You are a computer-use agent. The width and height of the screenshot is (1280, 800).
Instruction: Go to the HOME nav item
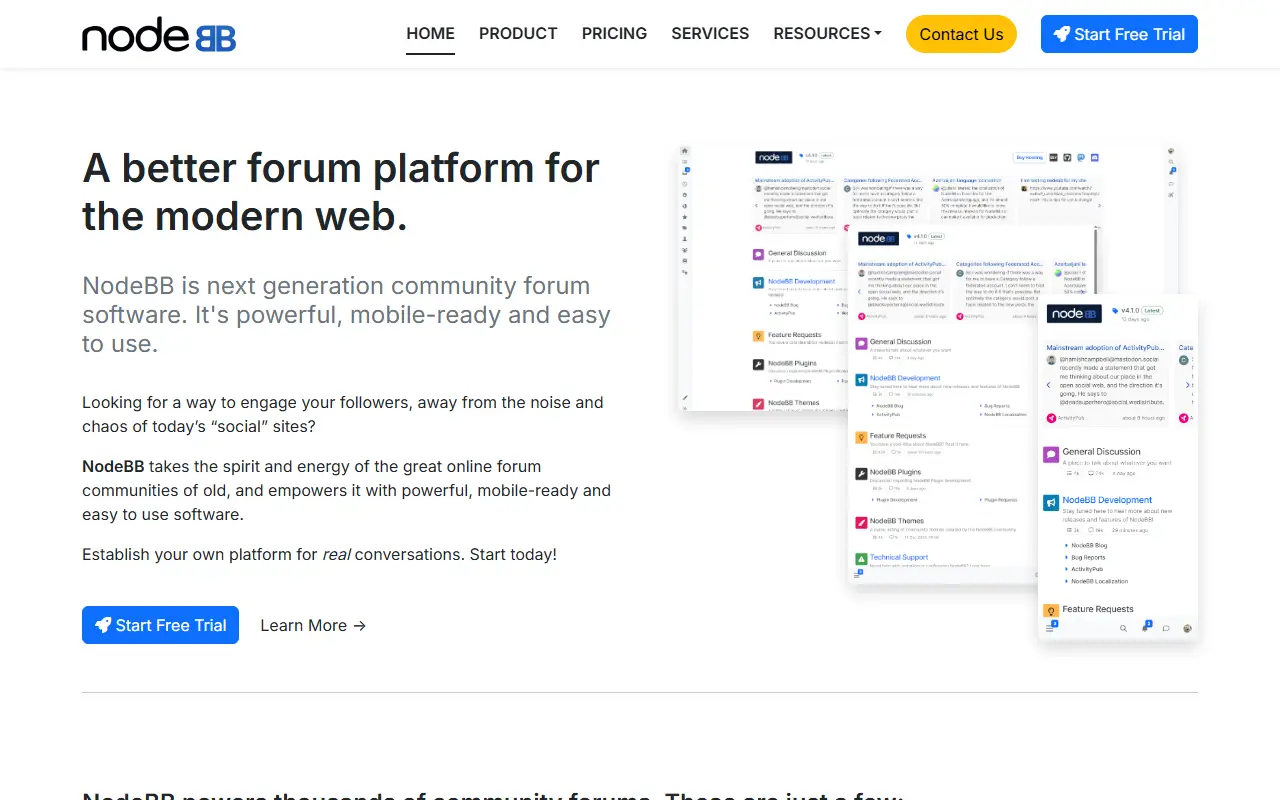tap(431, 34)
